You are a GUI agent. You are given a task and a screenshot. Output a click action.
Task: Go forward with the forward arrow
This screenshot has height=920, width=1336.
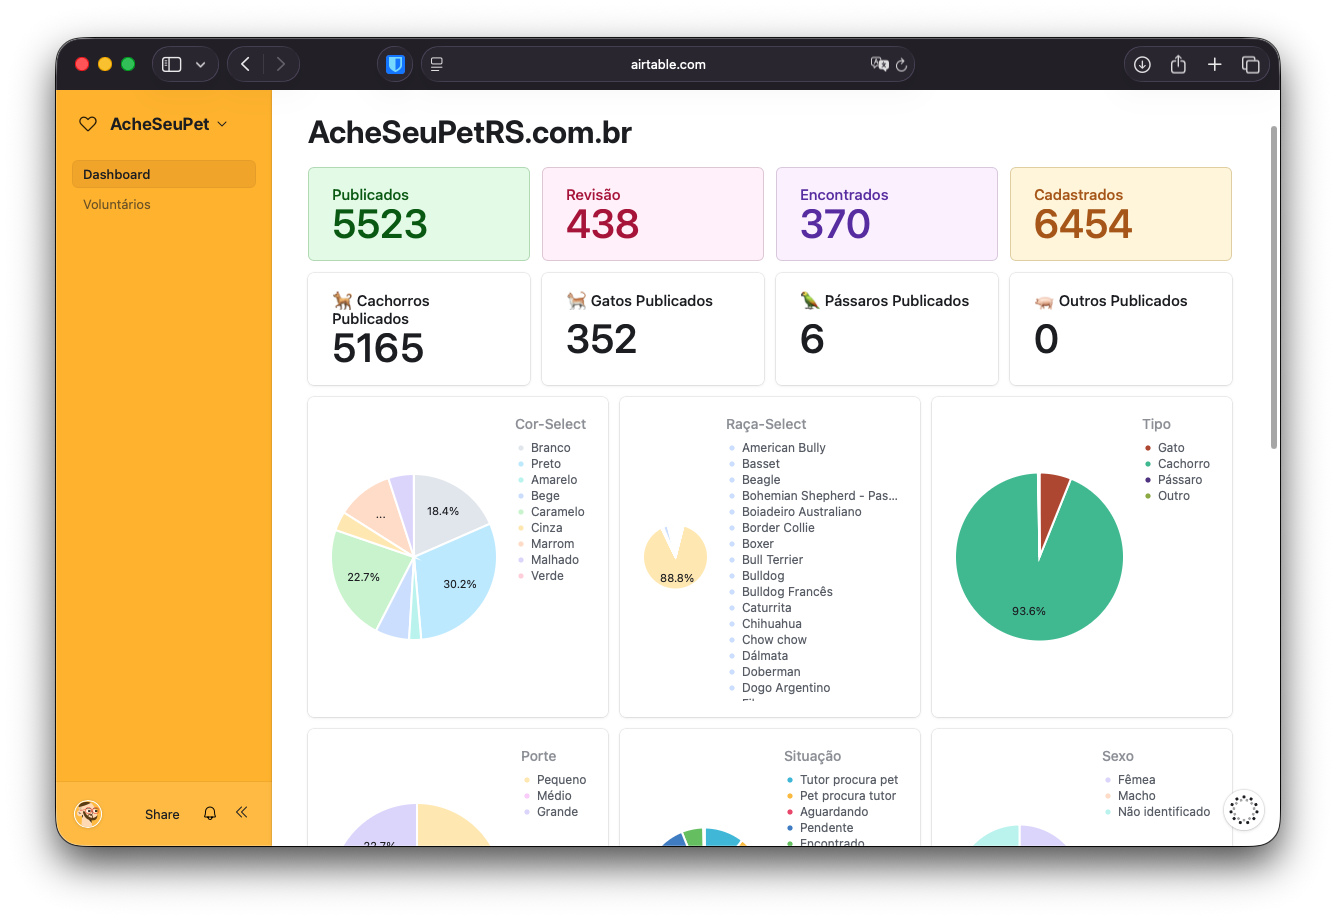click(281, 64)
